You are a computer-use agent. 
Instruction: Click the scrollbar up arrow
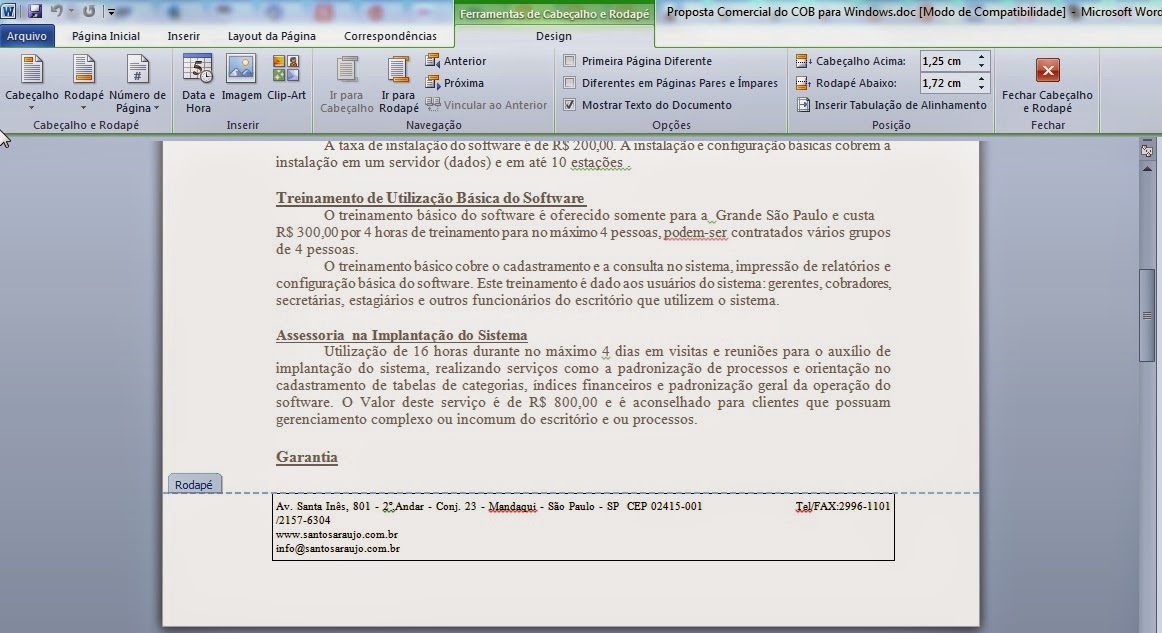coord(1146,169)
